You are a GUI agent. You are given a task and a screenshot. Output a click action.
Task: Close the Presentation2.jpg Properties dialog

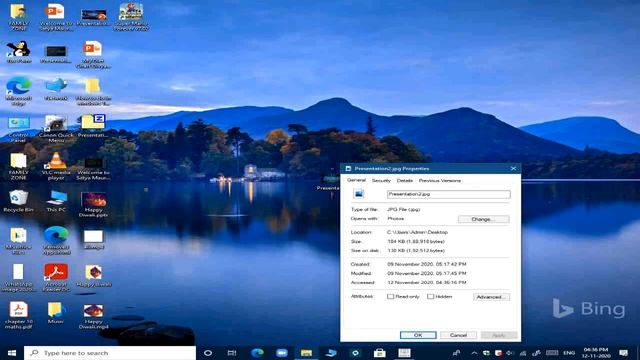(x=513, y=169)
